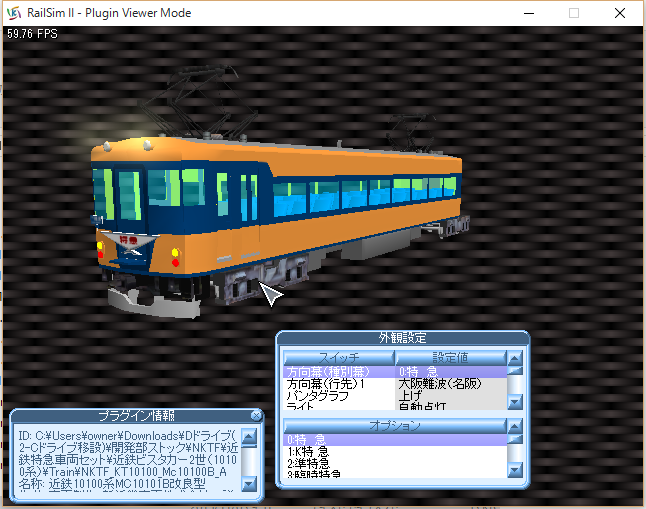The width and height of the screenshot is (646, 509).
Task: Click the up arrow in the plugin info scrollbar
Action: [249, 436]
